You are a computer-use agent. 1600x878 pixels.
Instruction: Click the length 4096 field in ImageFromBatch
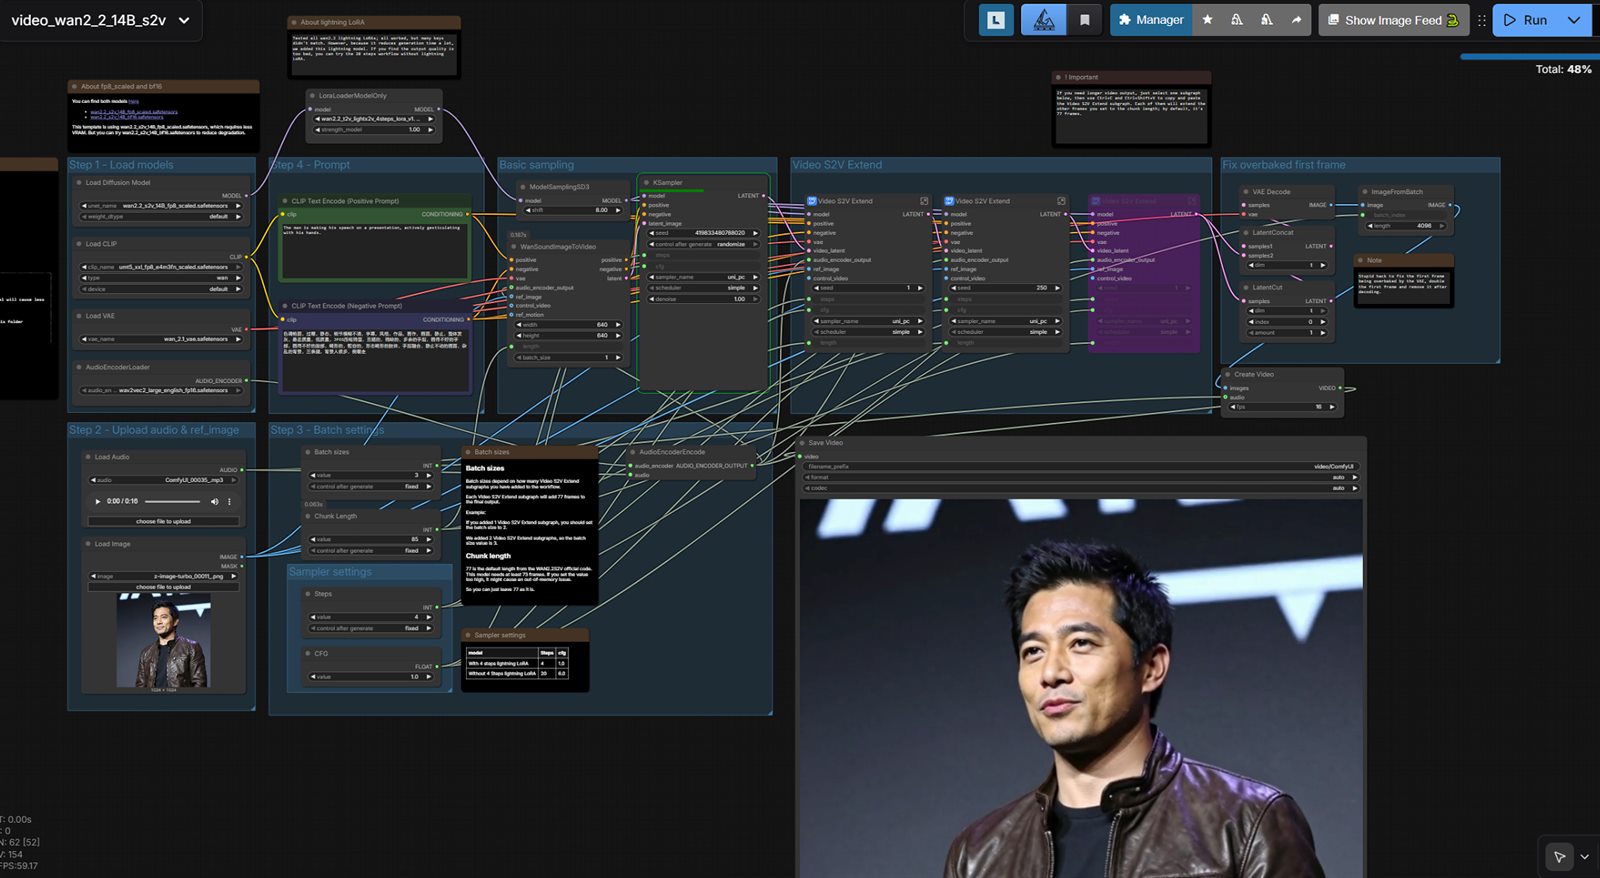[1407, 226]
